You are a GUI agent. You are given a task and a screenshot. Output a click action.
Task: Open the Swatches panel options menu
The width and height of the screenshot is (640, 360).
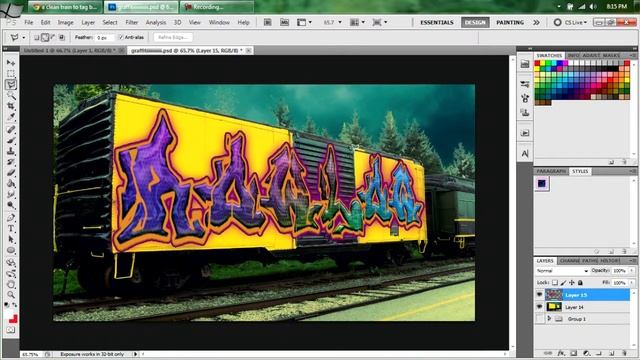pyautogui.click(x=633, y=55)
